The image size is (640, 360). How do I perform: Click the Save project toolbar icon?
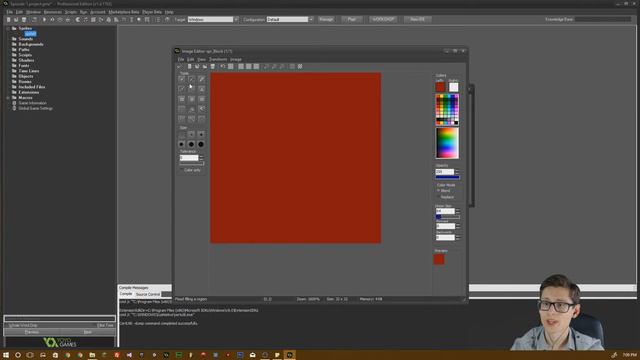point(24,19)
